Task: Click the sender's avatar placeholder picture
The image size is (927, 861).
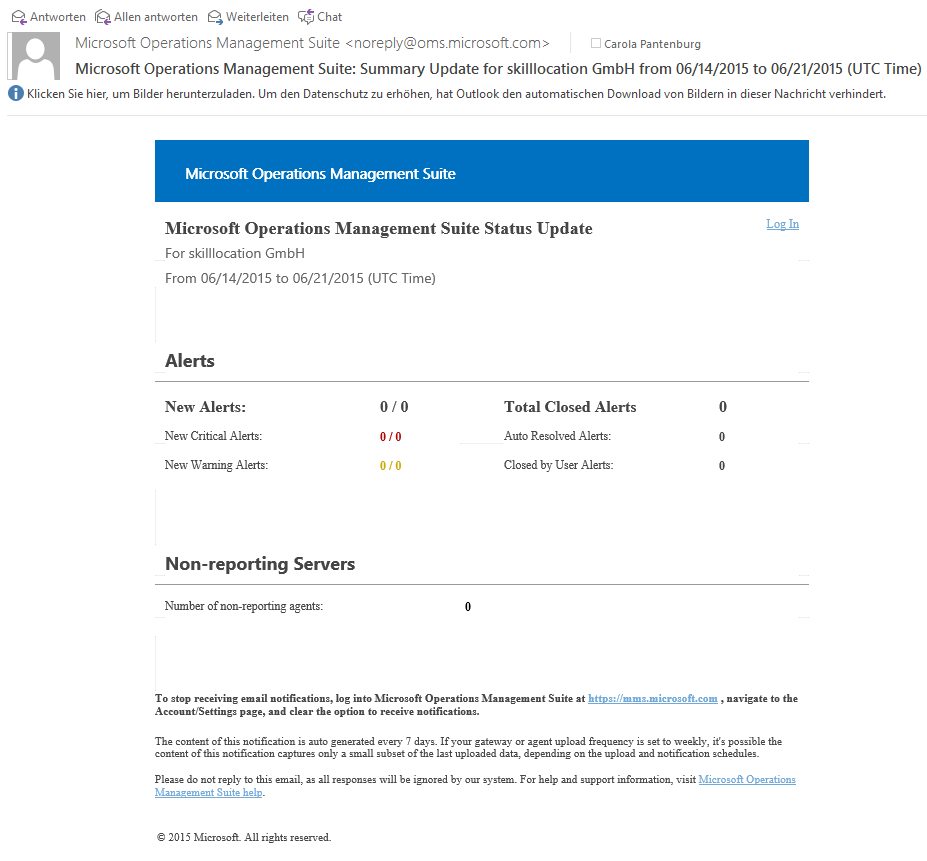Action: [x=37, y=57]
